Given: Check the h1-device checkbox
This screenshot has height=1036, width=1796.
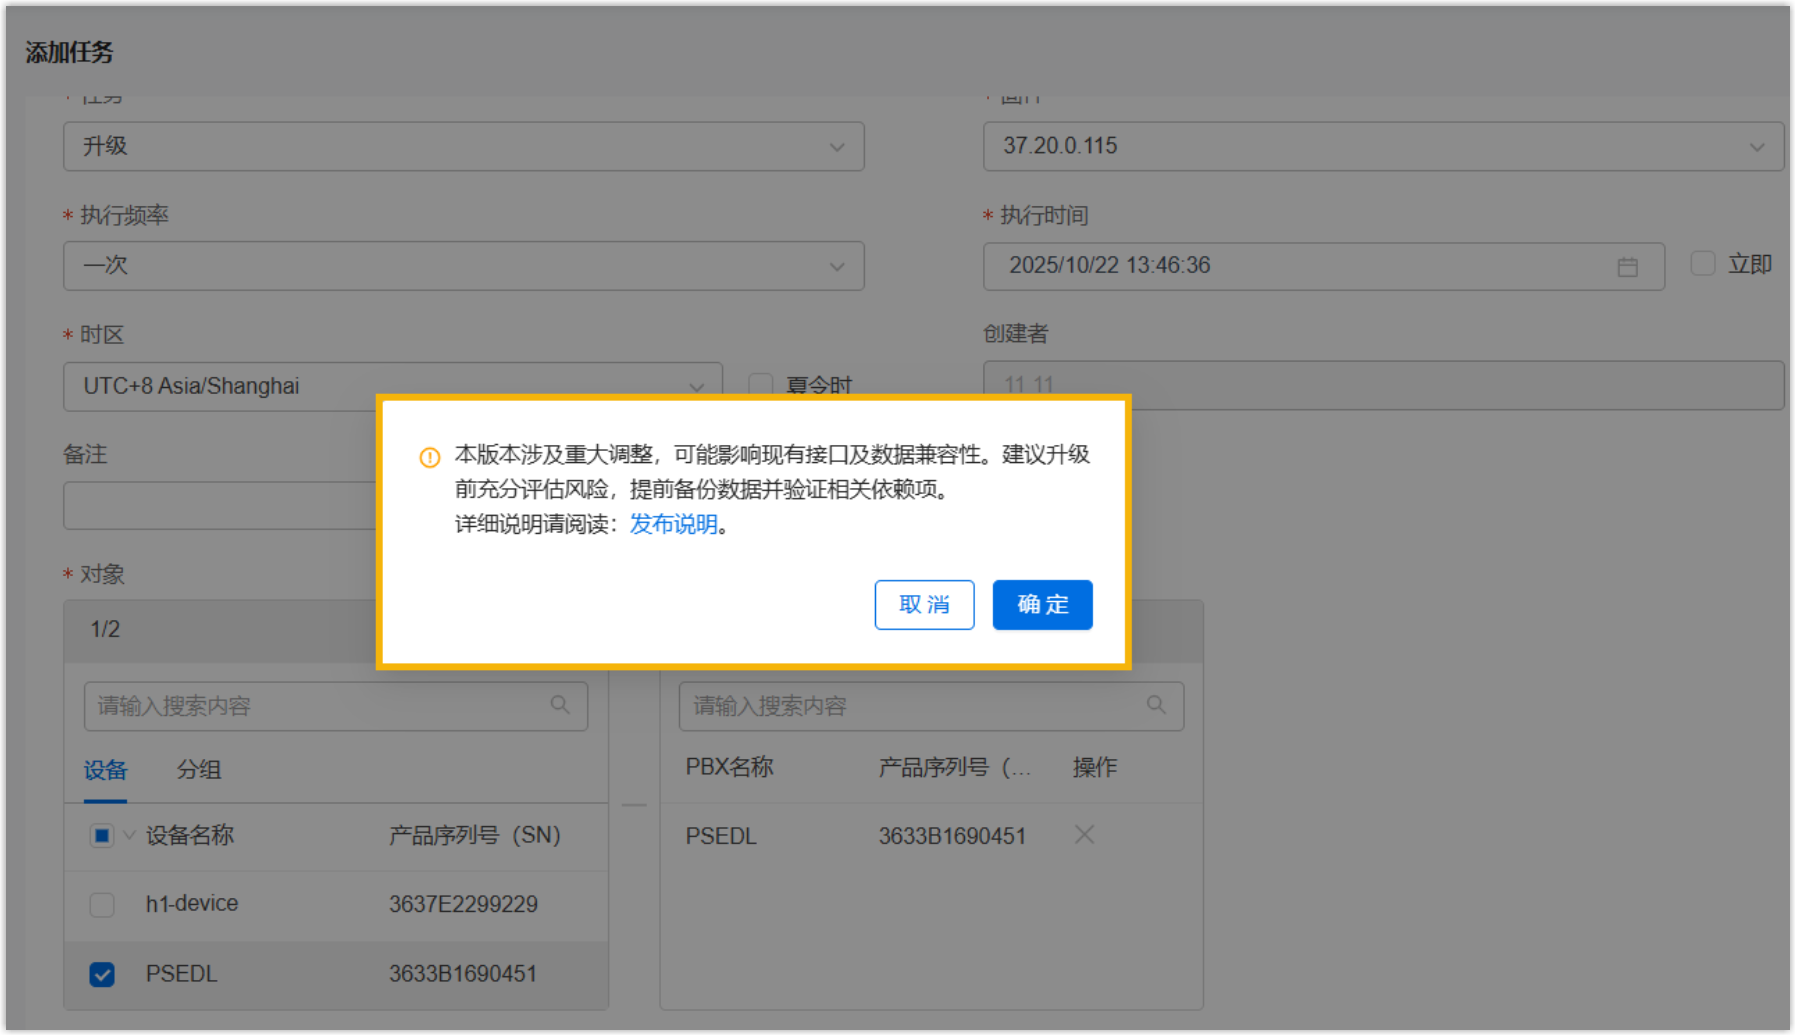Looking at the screenshot, I should (102, 905).
